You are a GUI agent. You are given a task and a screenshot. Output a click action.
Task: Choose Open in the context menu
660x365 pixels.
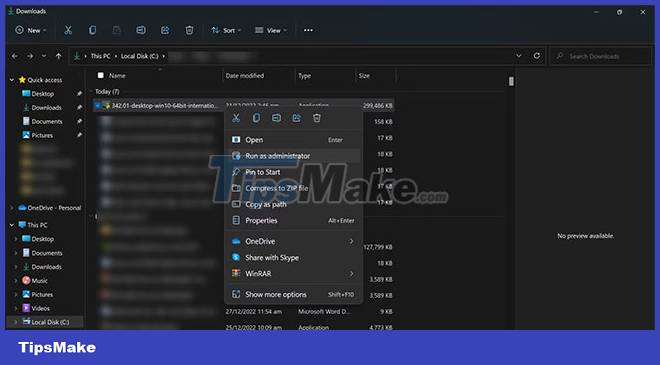point(293,140)
